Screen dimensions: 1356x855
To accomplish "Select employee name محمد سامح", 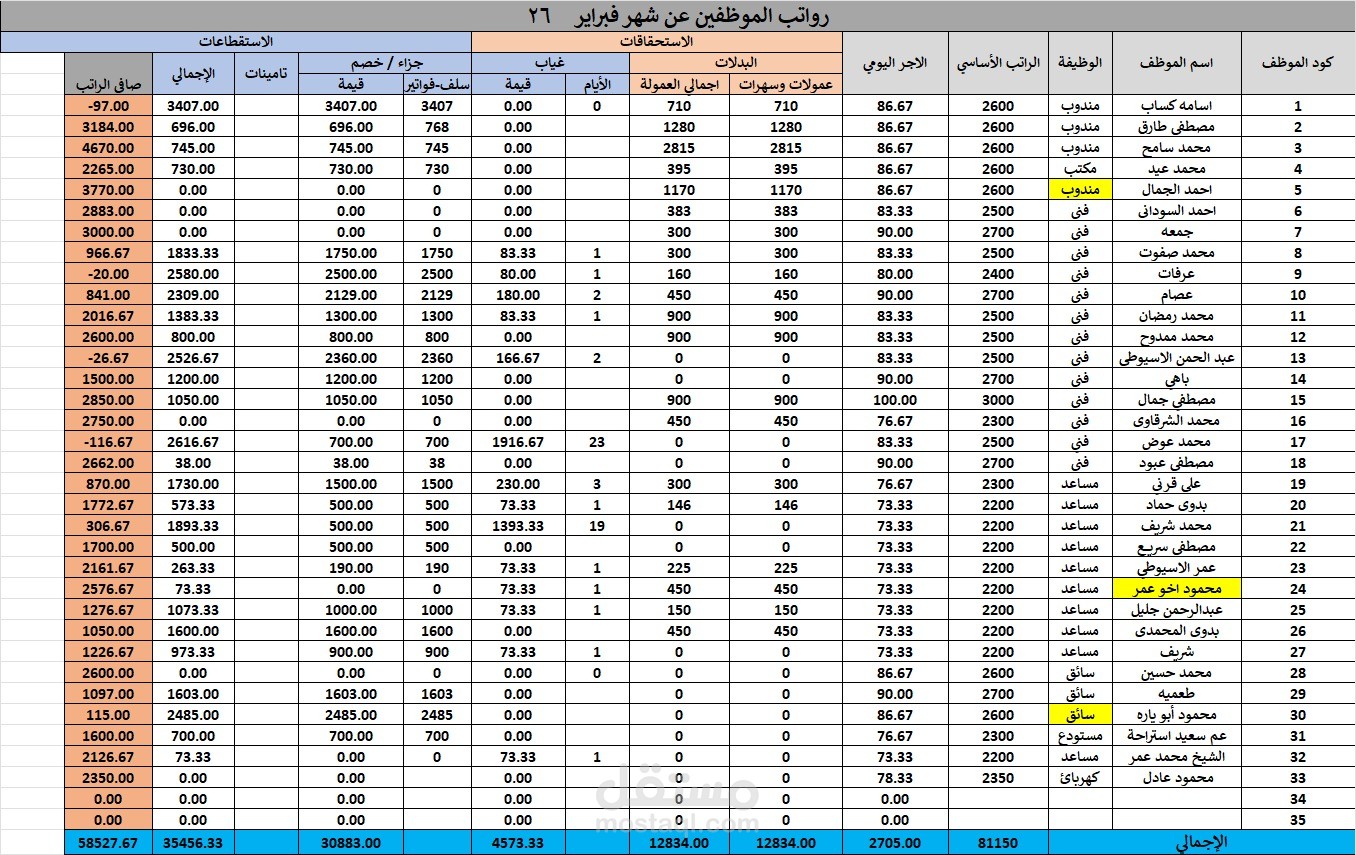I will click(1176, 148).
